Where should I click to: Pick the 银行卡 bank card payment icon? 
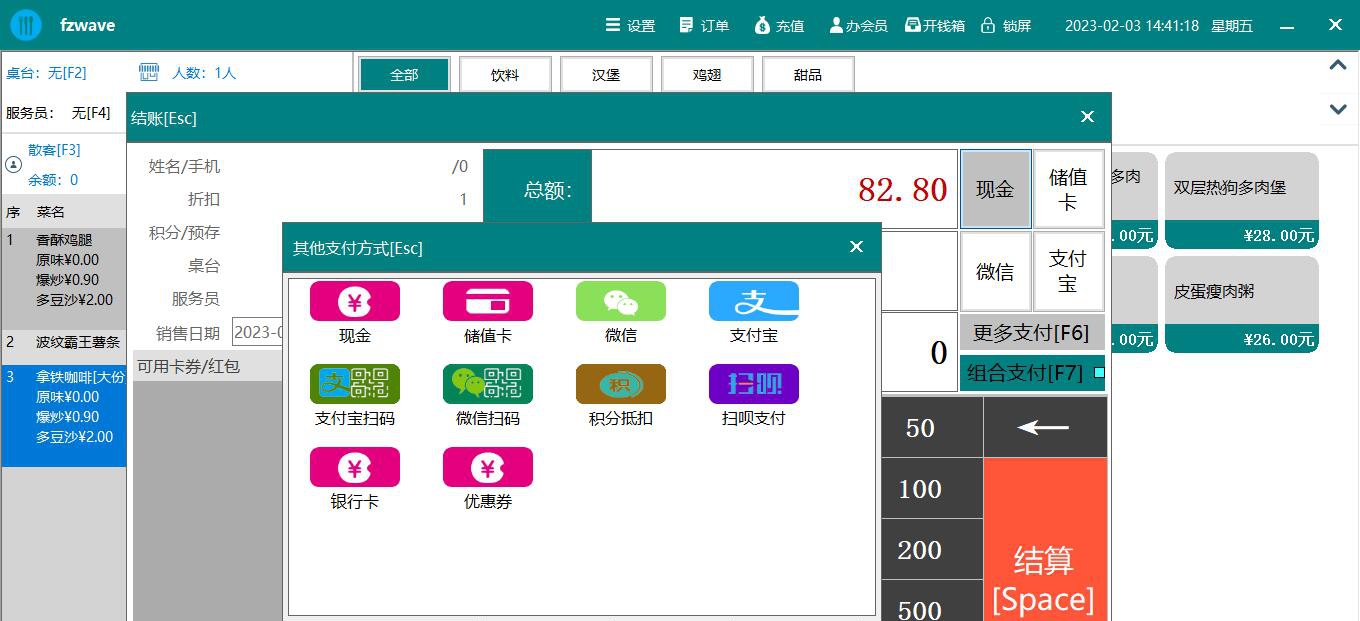point(354,466)
